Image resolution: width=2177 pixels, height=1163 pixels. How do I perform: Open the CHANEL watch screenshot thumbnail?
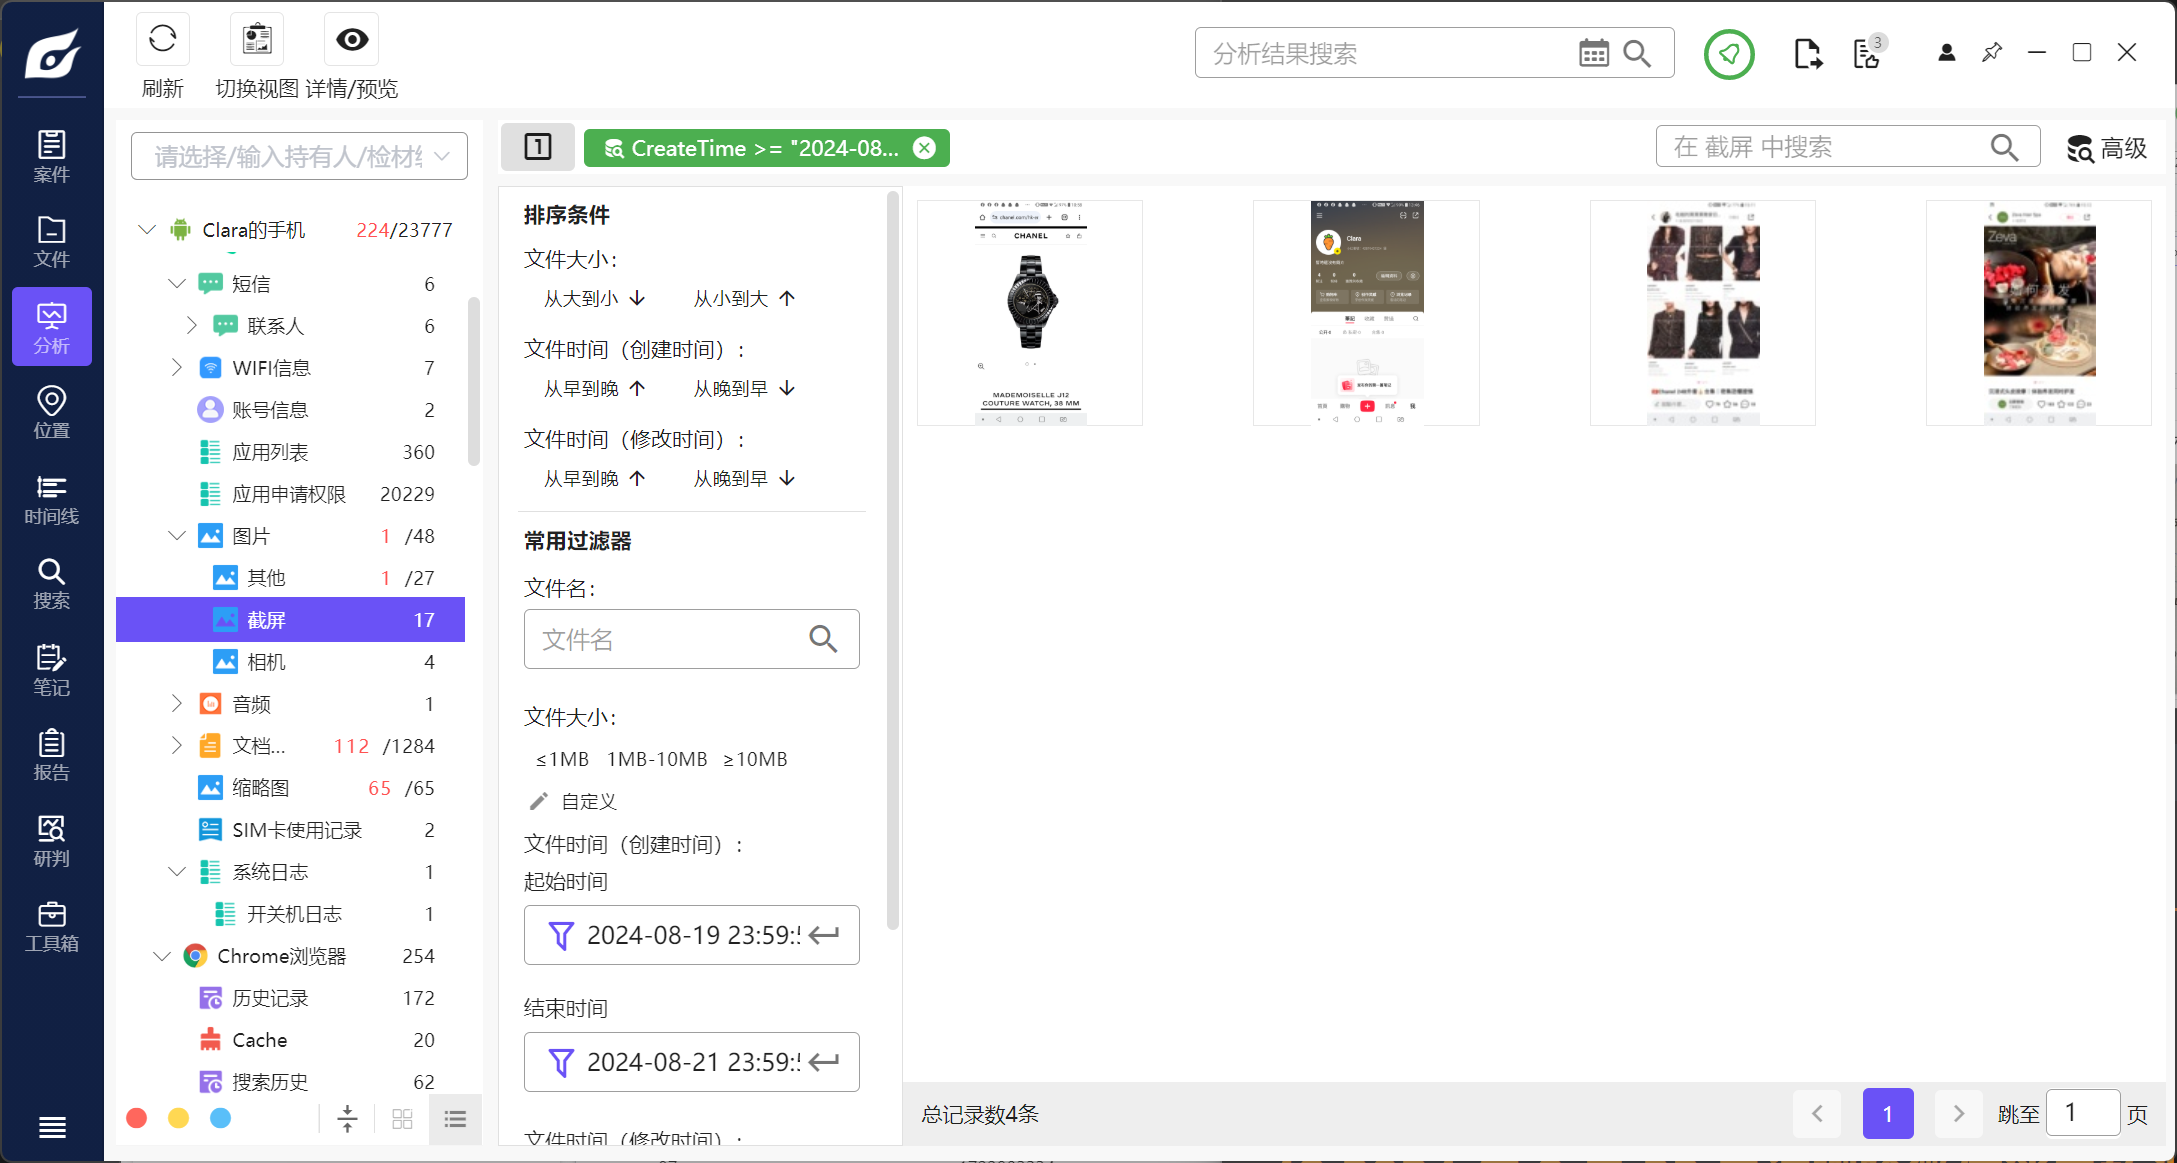[1030, 313]
